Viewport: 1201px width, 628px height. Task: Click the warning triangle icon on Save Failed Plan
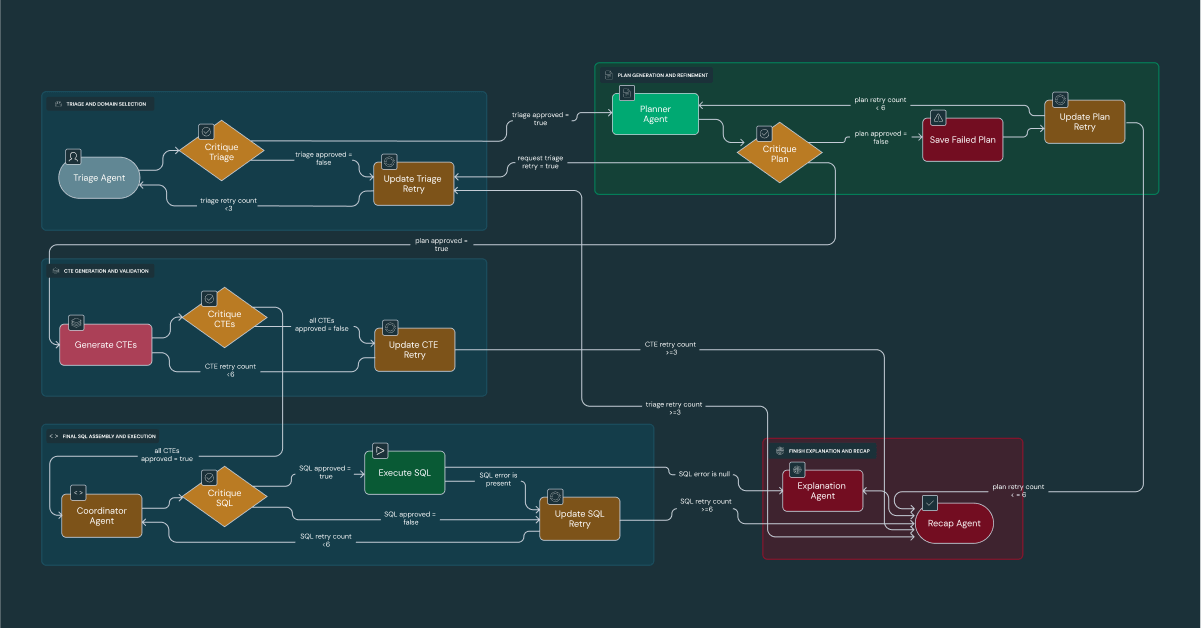pos(937,119)
